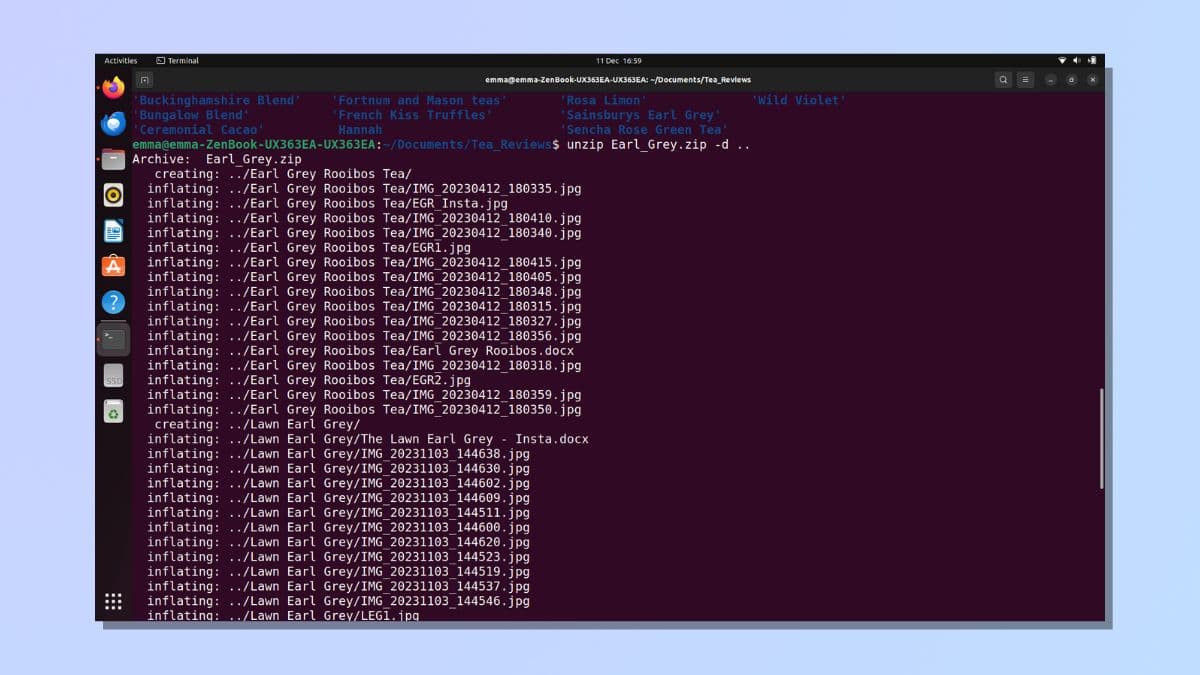Open the Trash from the dock
Screen dimensions: 1200x675
113,411
